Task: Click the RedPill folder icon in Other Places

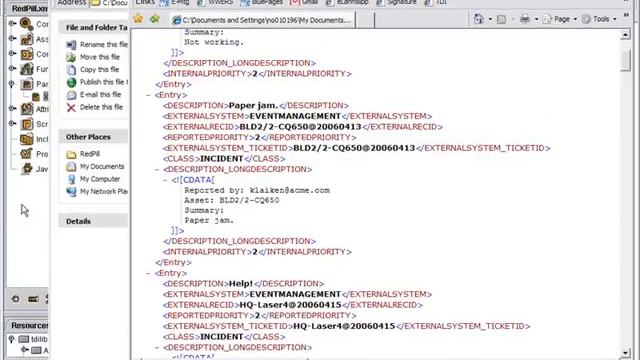Action: click(71, 154)
